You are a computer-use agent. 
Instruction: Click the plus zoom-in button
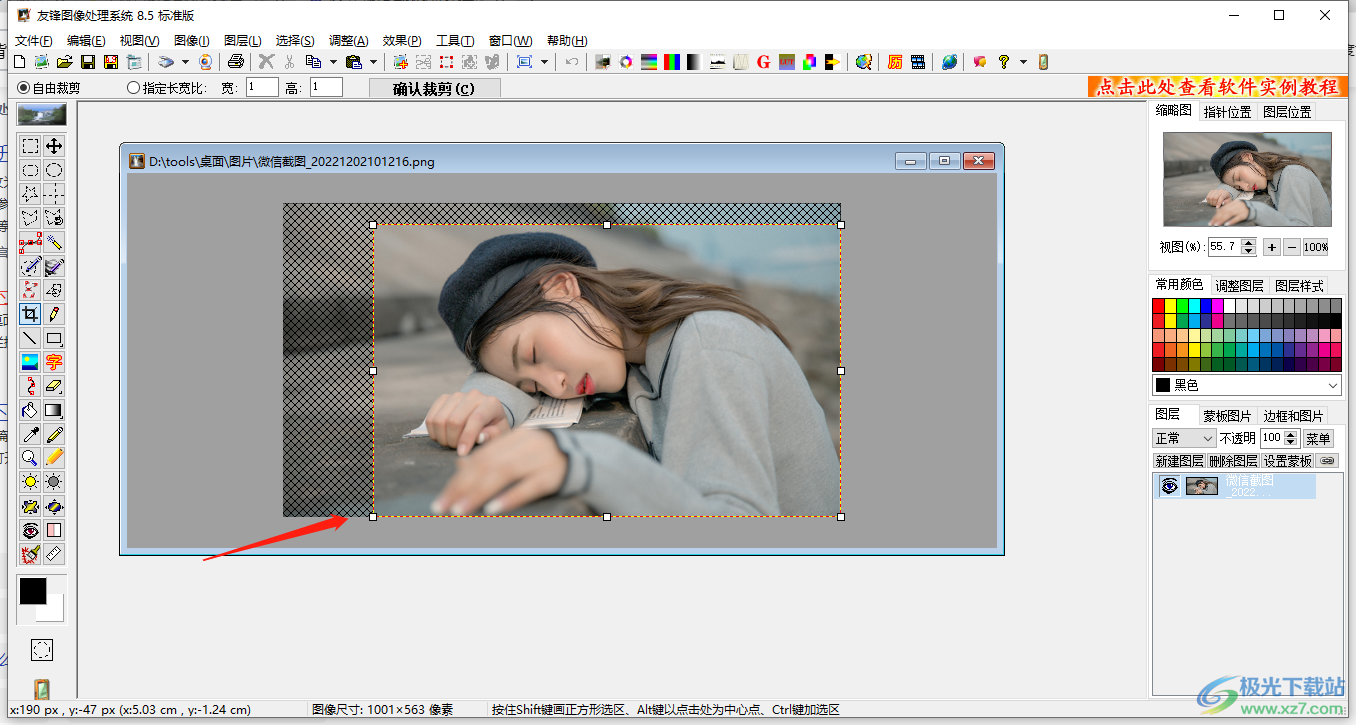[x=1271, y=247]
